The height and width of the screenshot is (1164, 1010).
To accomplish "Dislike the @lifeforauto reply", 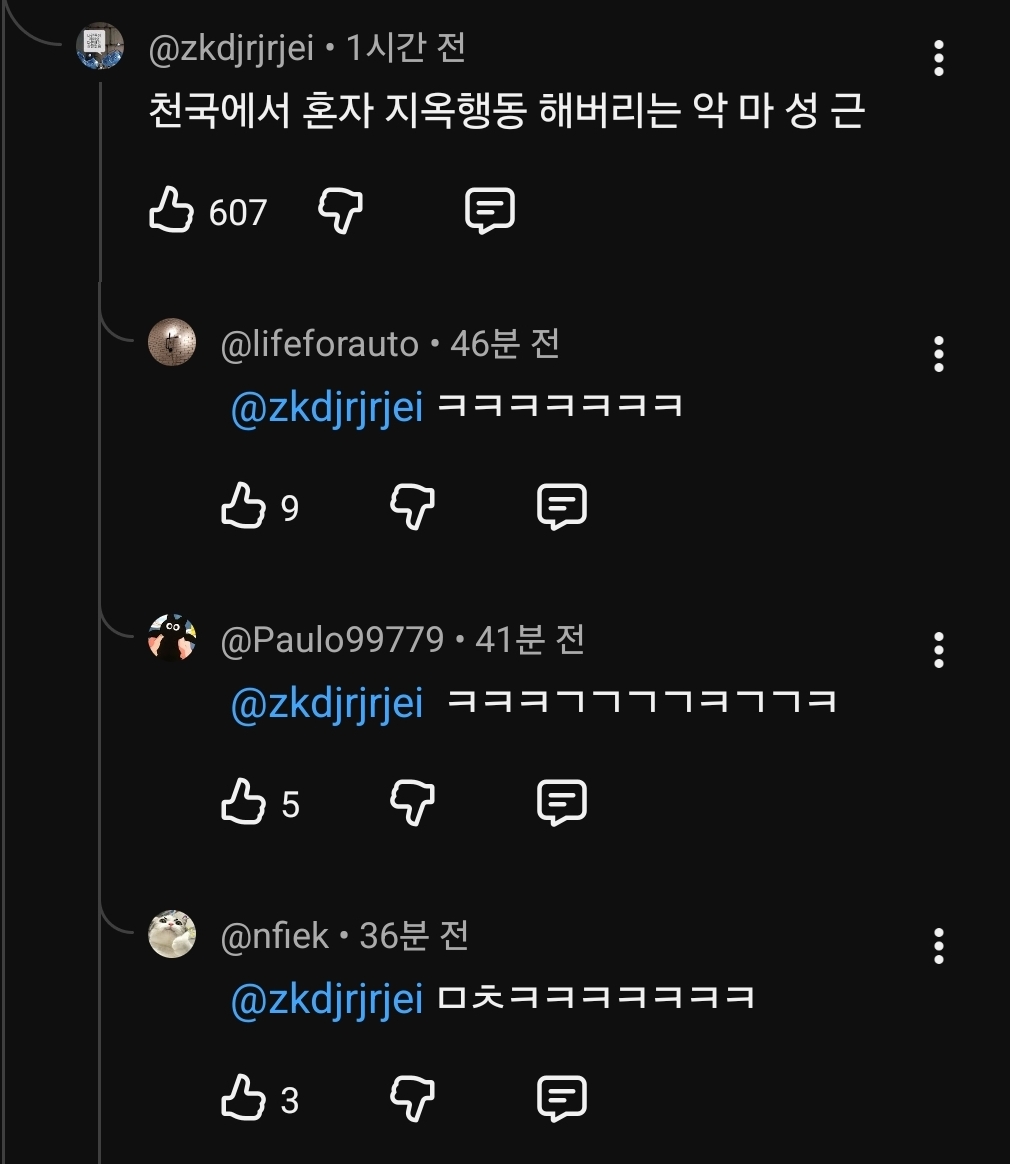I will pyautogui.click(x=413, y=508).
